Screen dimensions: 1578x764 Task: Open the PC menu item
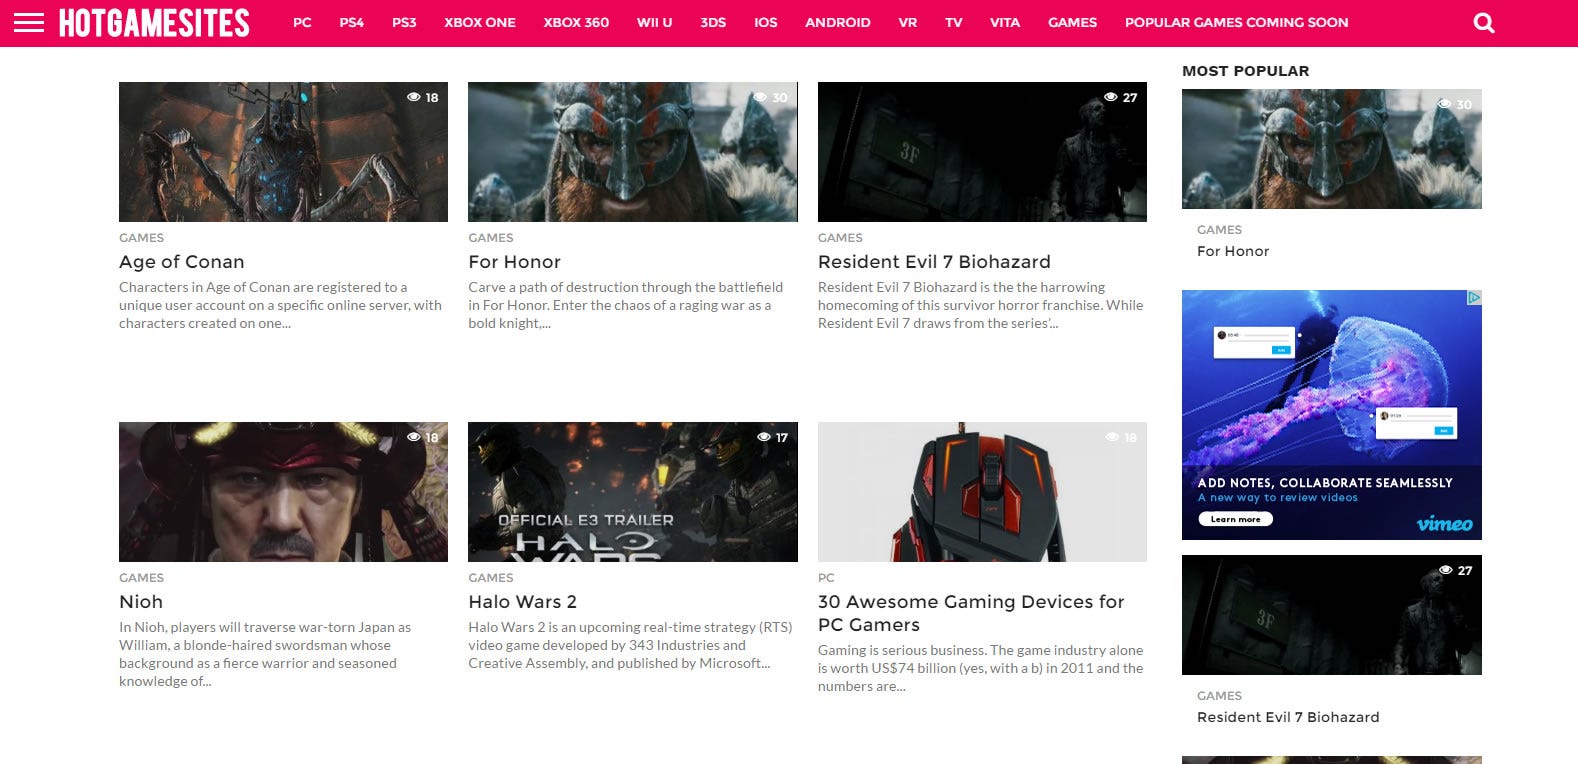[302, 22]
